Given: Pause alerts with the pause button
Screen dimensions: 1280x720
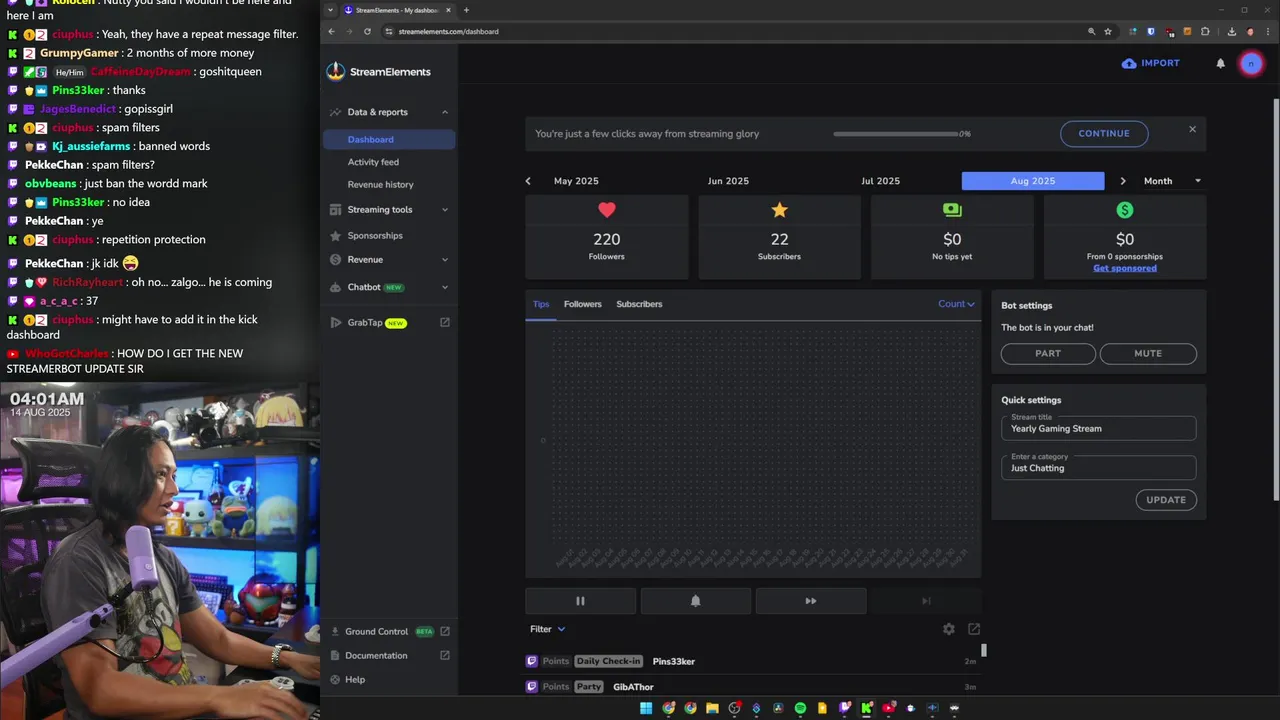Looking at the screenshot, I should (x=580, y=601).
